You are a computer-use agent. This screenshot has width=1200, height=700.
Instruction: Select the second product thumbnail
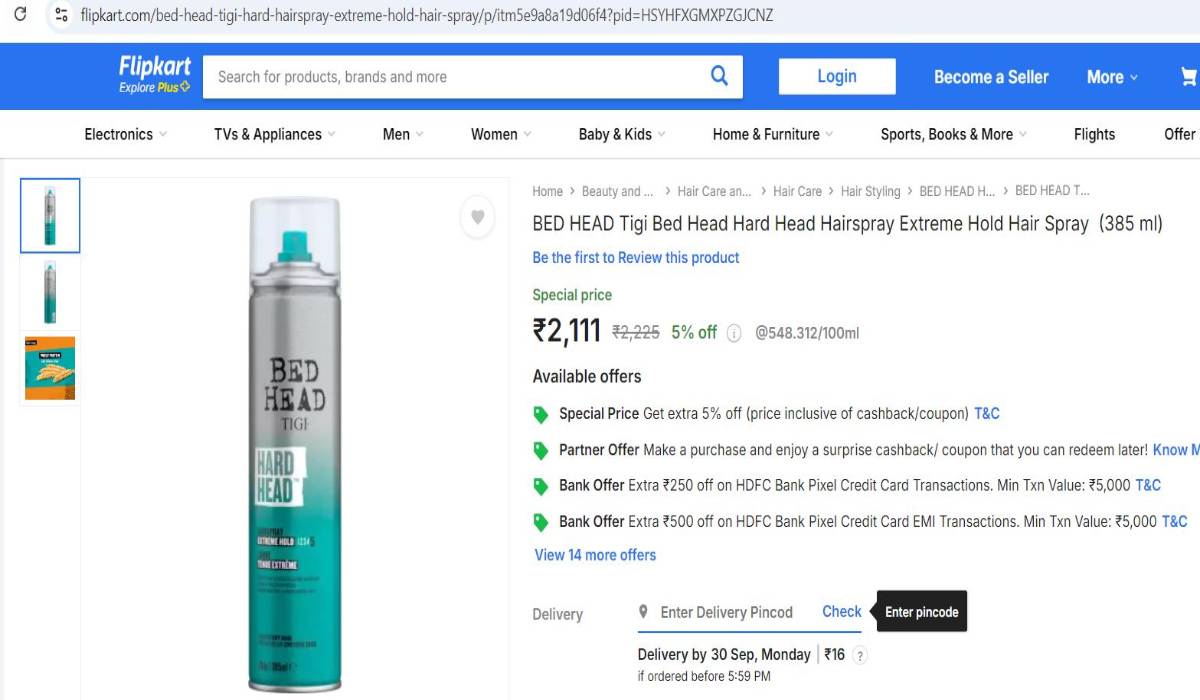[50, 292]
